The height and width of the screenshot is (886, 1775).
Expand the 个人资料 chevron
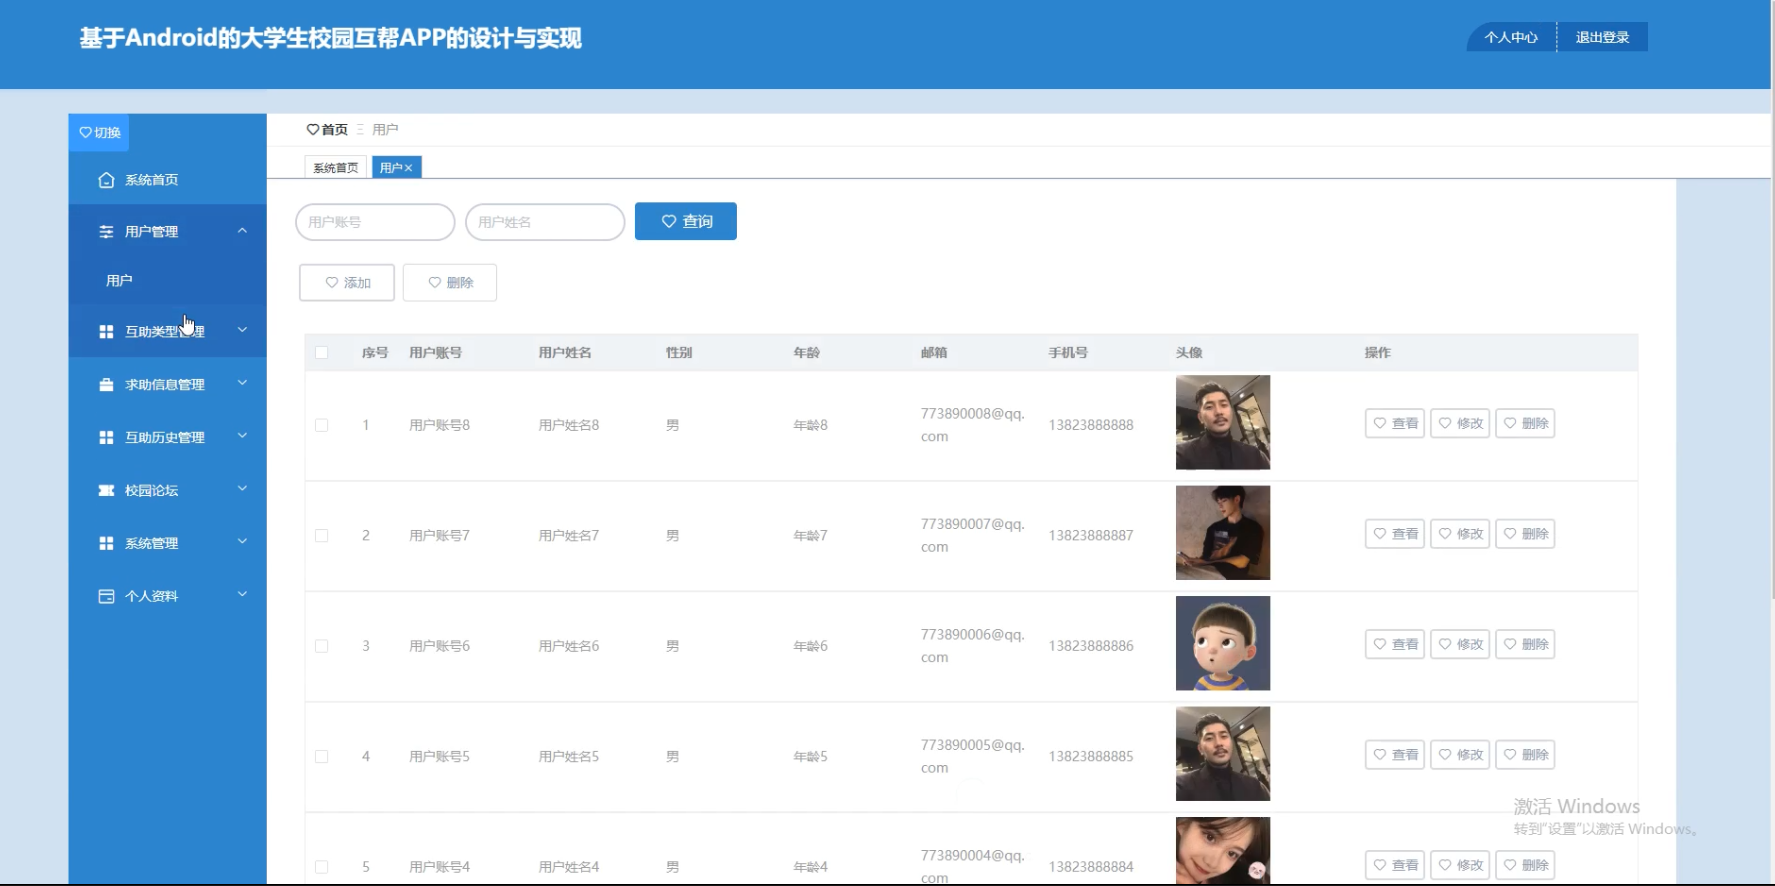tap(242, 594)
